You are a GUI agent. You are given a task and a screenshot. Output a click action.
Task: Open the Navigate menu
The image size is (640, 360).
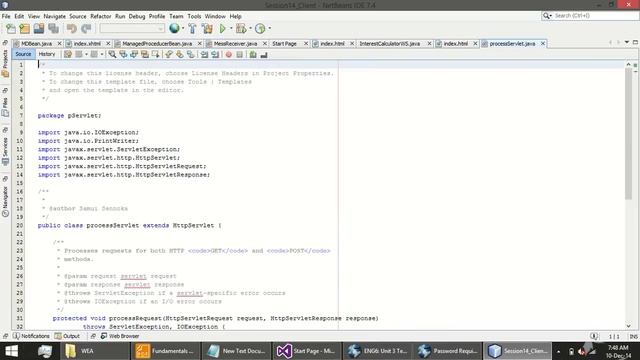tap(54, 16)
